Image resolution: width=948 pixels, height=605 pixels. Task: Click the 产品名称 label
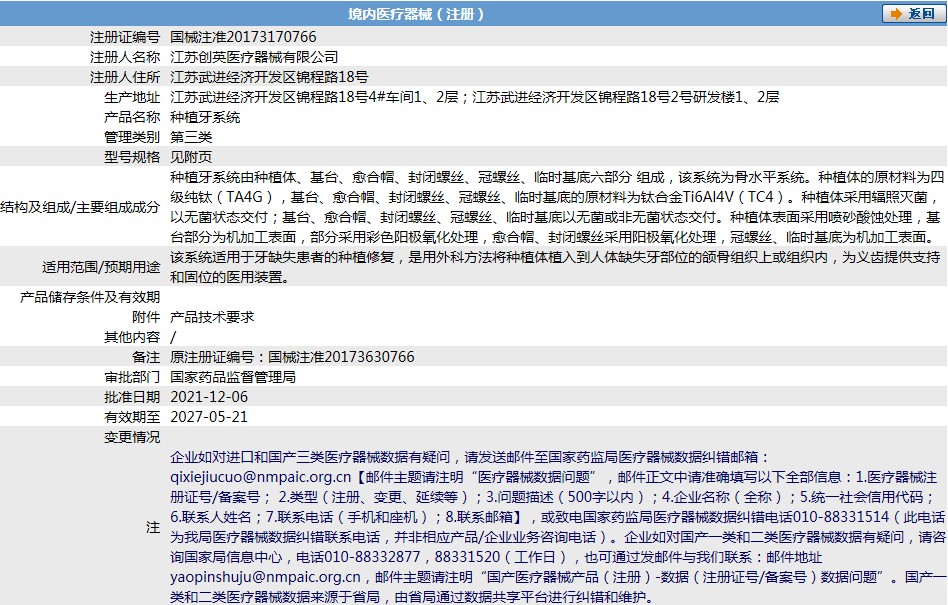pyautogui.click(x=132, y=117)
